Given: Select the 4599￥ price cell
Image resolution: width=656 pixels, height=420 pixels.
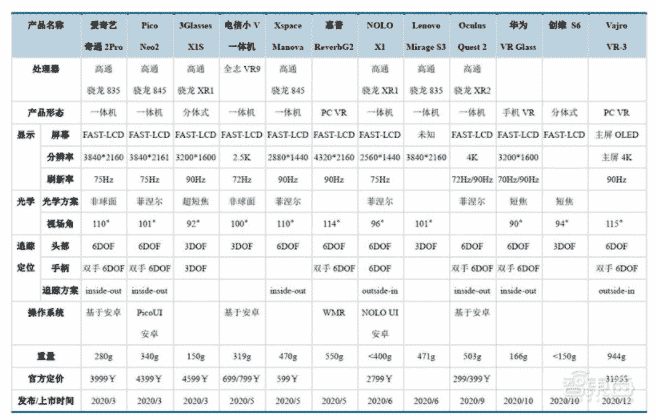Looking at the screenshot, I should click(x=196, y=379).
